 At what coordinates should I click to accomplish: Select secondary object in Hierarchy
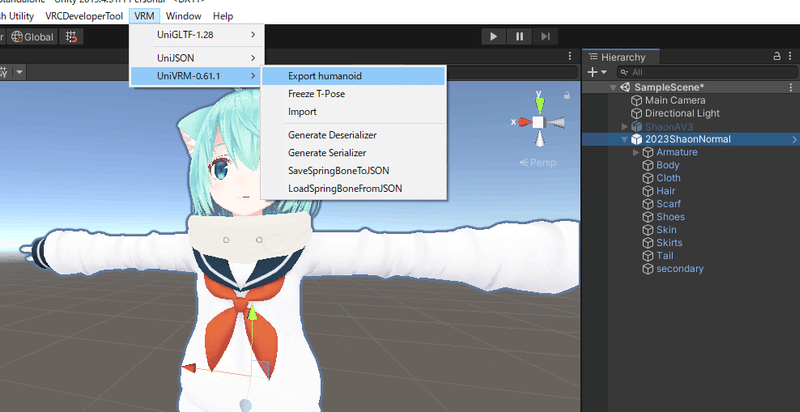click(680, 269)
